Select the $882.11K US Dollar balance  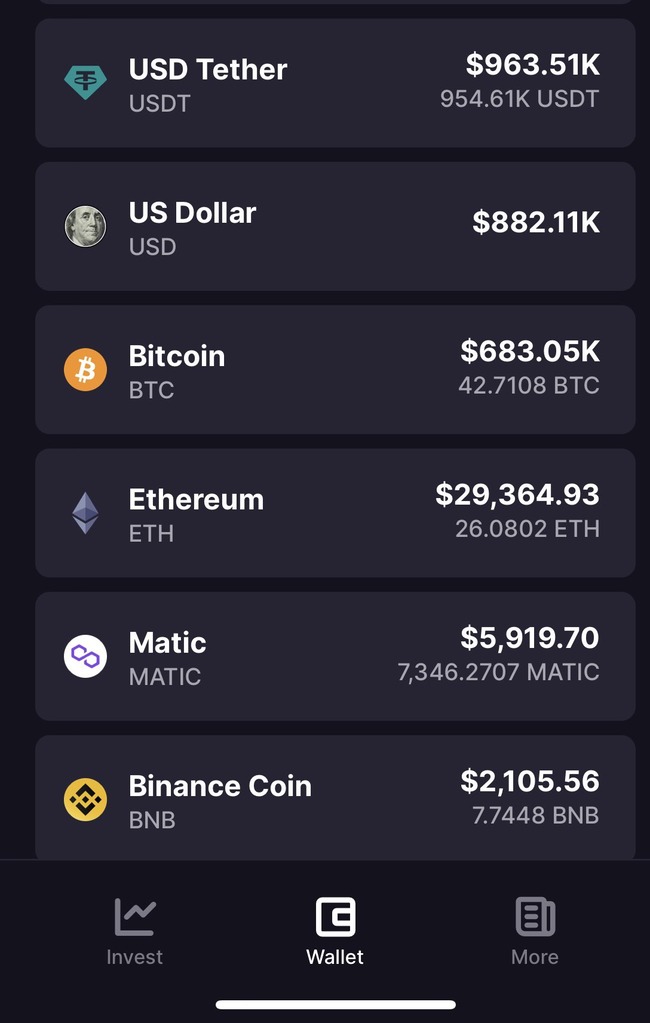536,222
